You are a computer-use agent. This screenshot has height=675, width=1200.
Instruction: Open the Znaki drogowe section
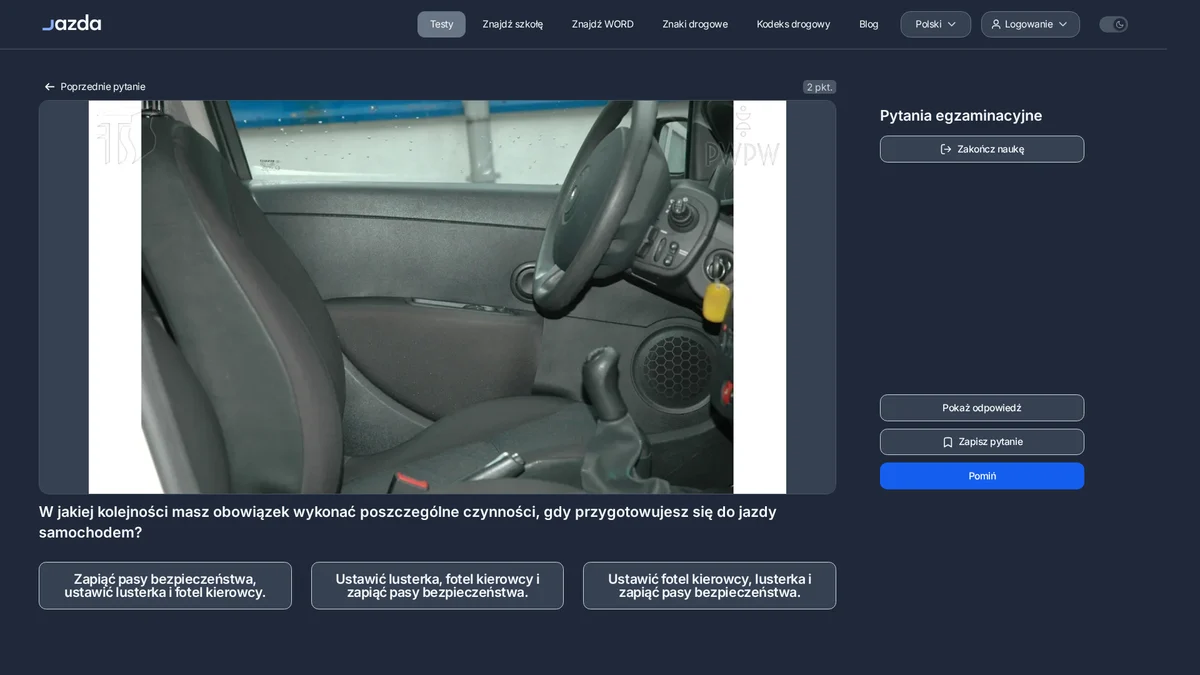click(x=695, y=24)
